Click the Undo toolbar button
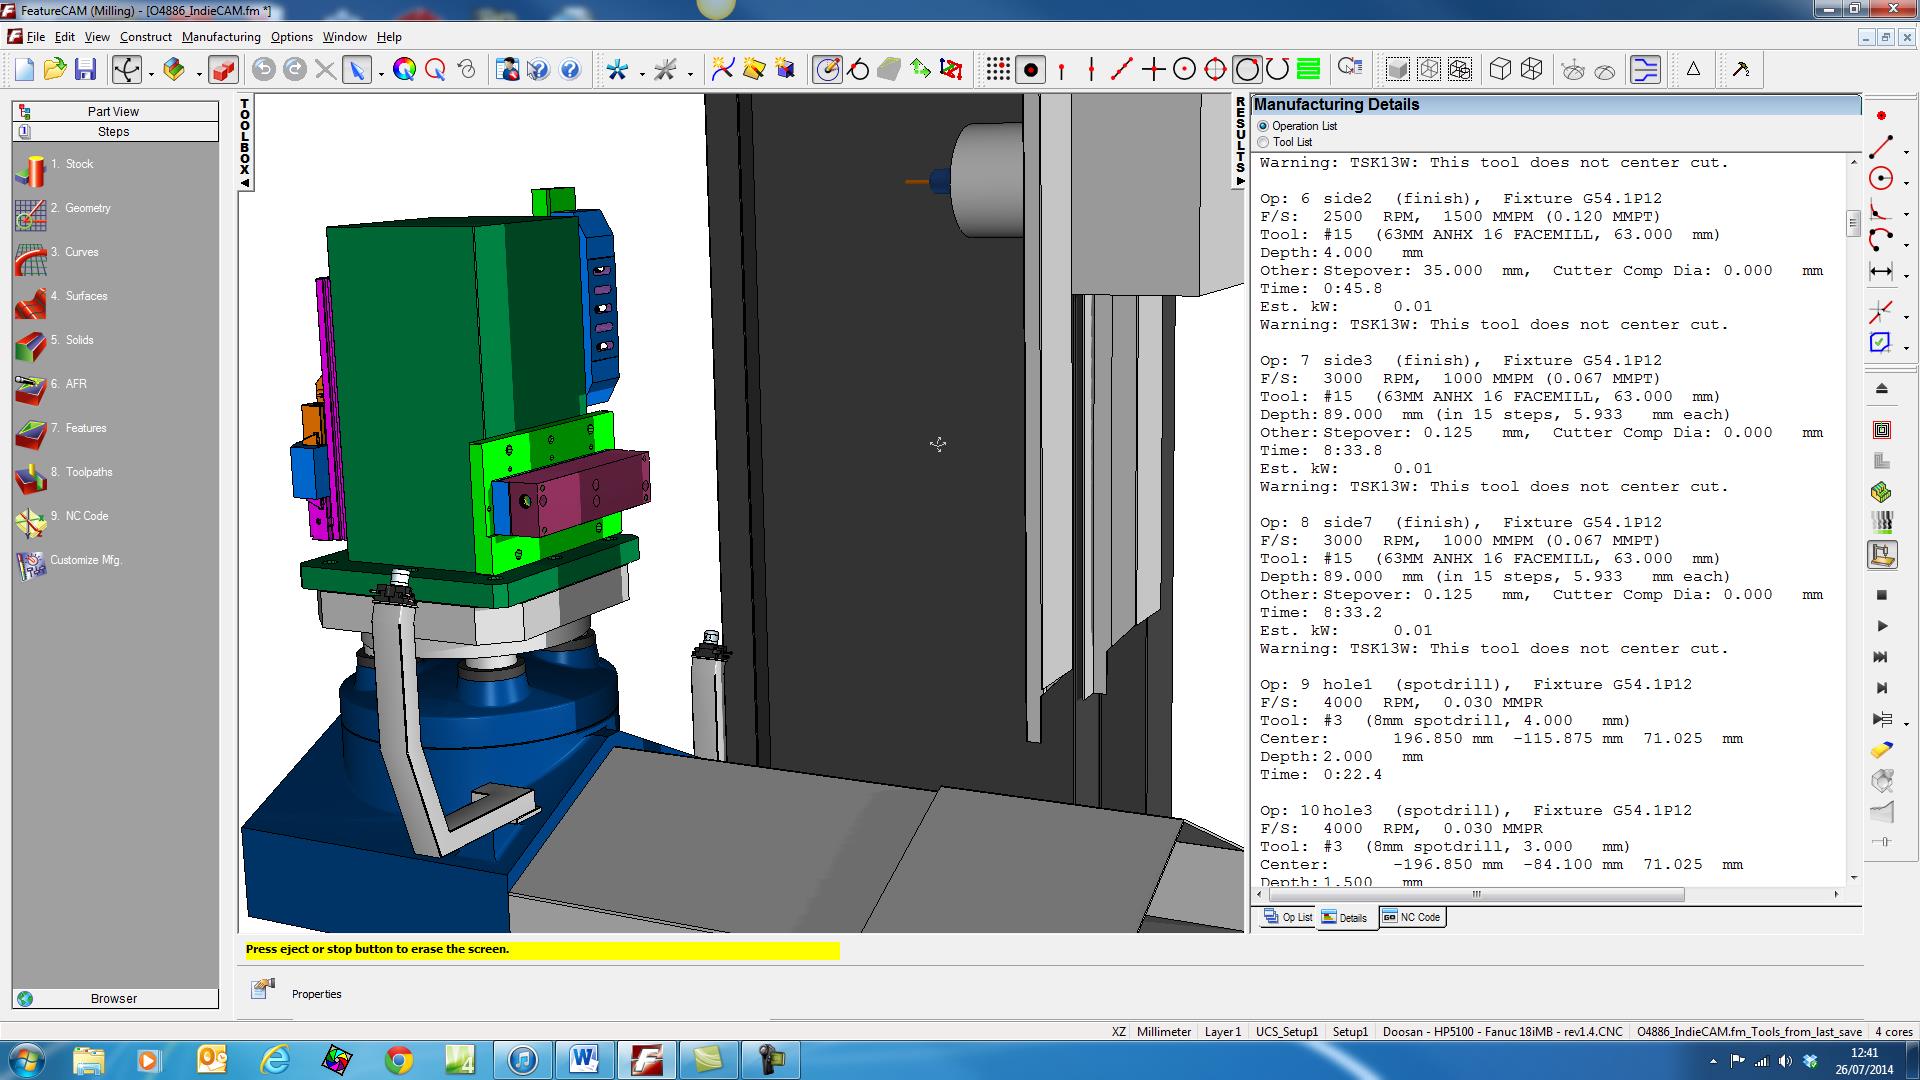This screenshot has height=1080, width=1920. (264, 69)
